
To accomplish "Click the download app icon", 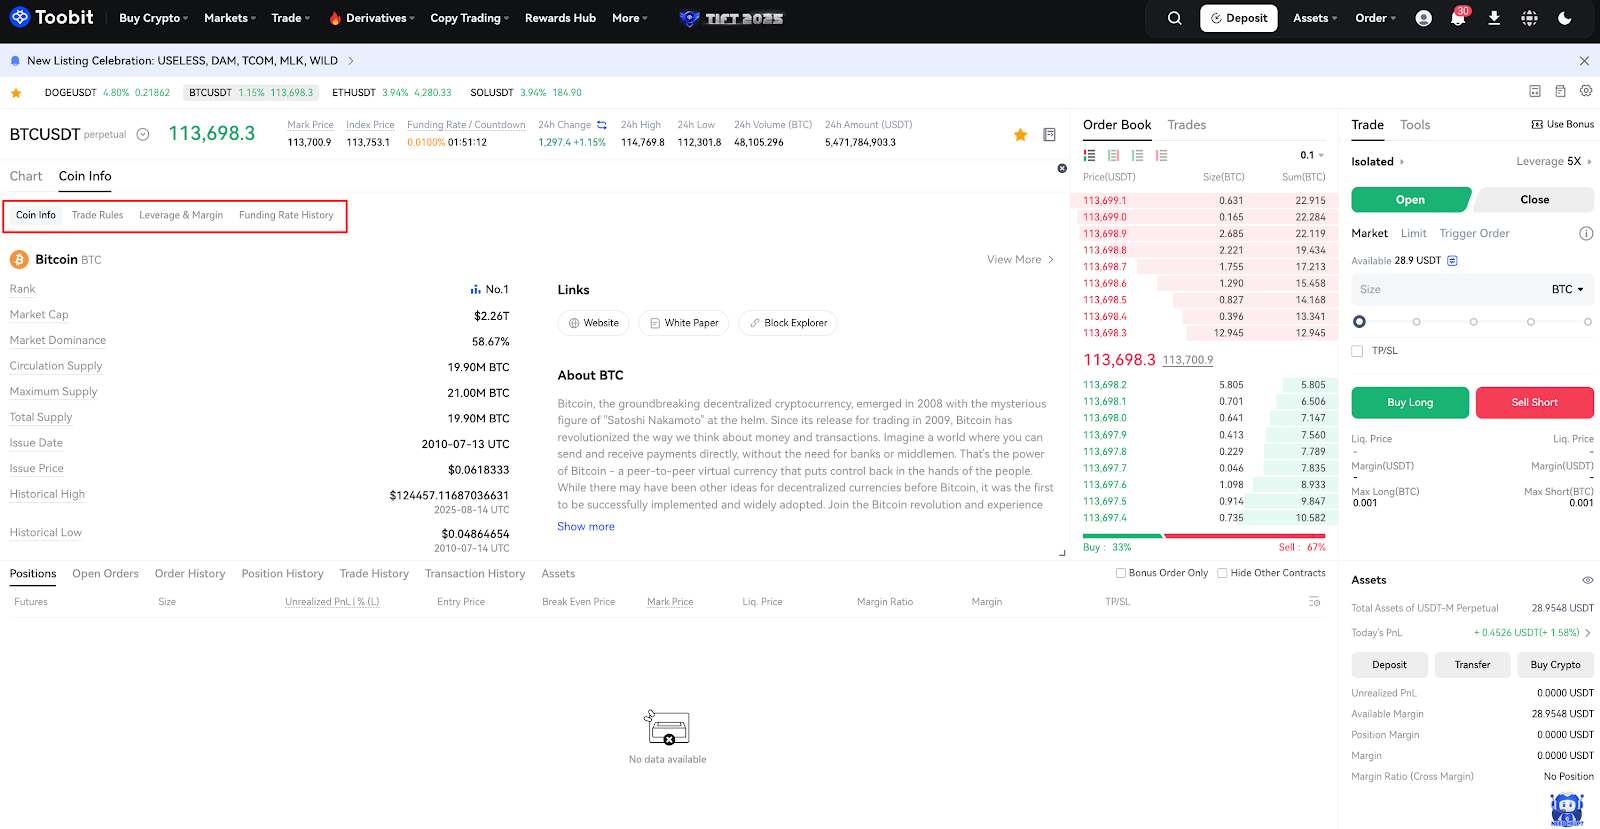I will coord(1494,18).
